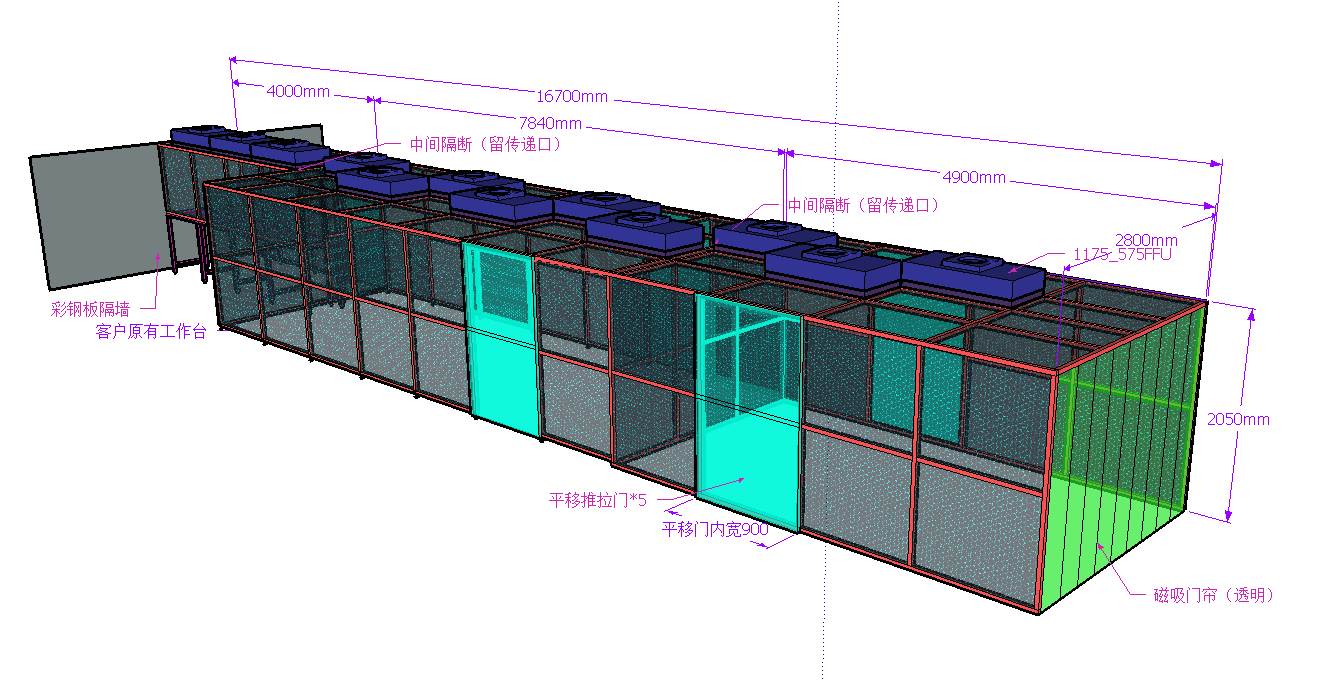Select the 彩钢板隔墙 annotation text

coord(90,309)
